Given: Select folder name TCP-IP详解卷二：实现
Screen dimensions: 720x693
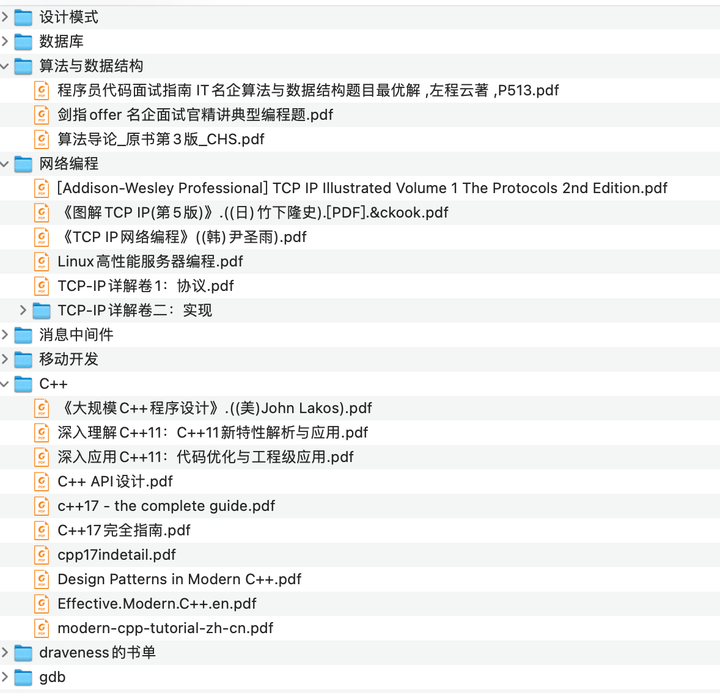Looking at the screenshot, I should 135,310.
